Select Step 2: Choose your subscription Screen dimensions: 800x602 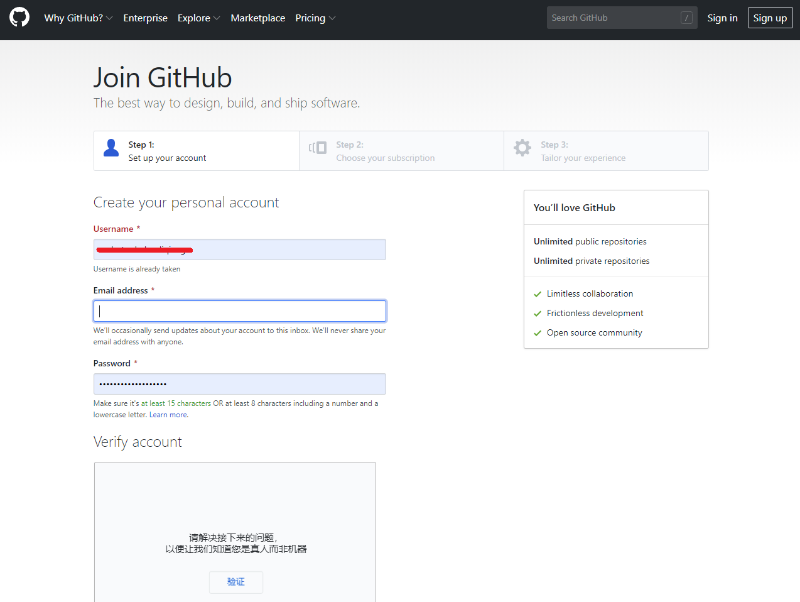[402, 151]
